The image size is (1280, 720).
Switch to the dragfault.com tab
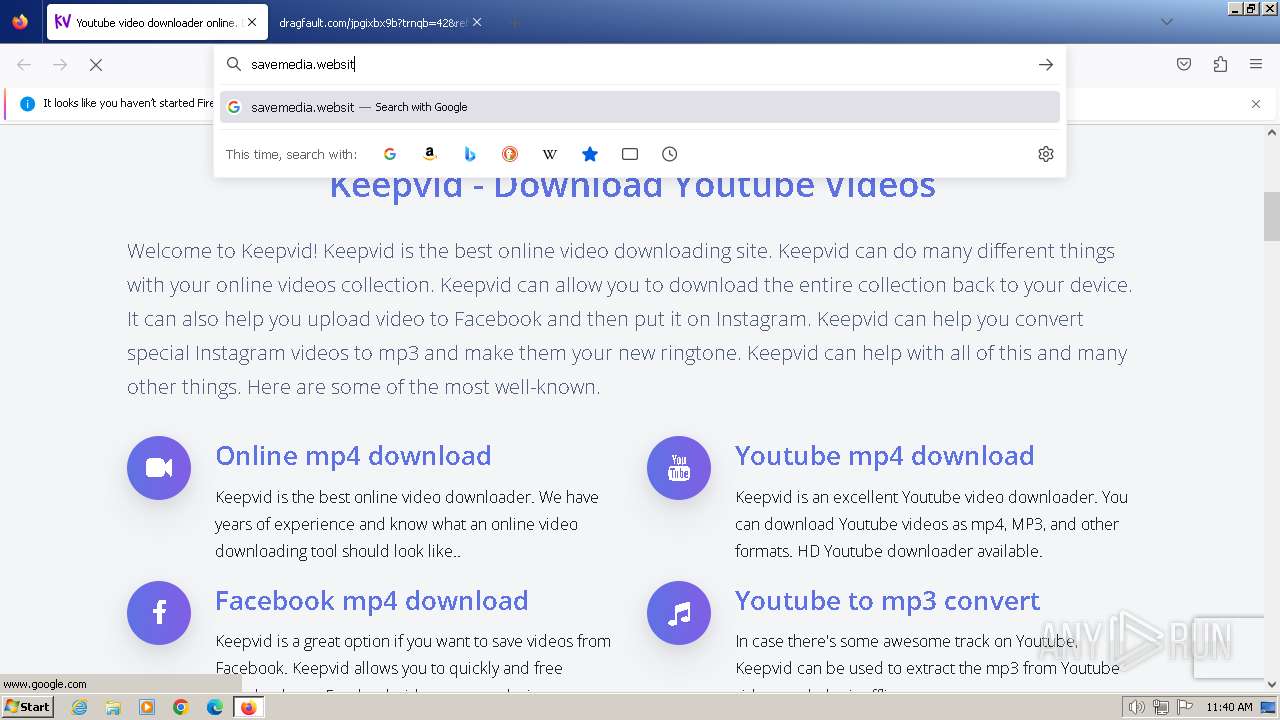373,22
